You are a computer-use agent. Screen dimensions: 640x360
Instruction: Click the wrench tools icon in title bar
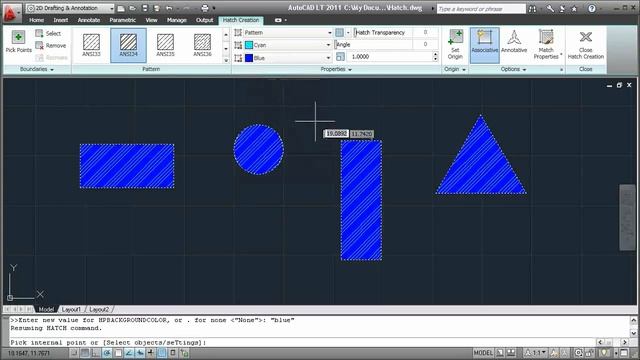click(550, 9)
